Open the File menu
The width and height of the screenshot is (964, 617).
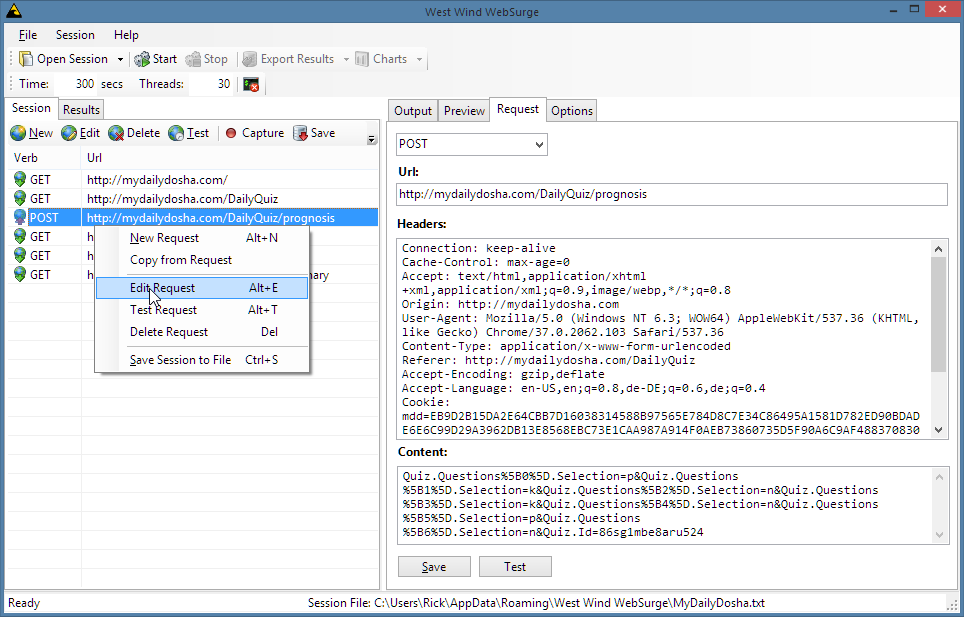click(28, 35)
